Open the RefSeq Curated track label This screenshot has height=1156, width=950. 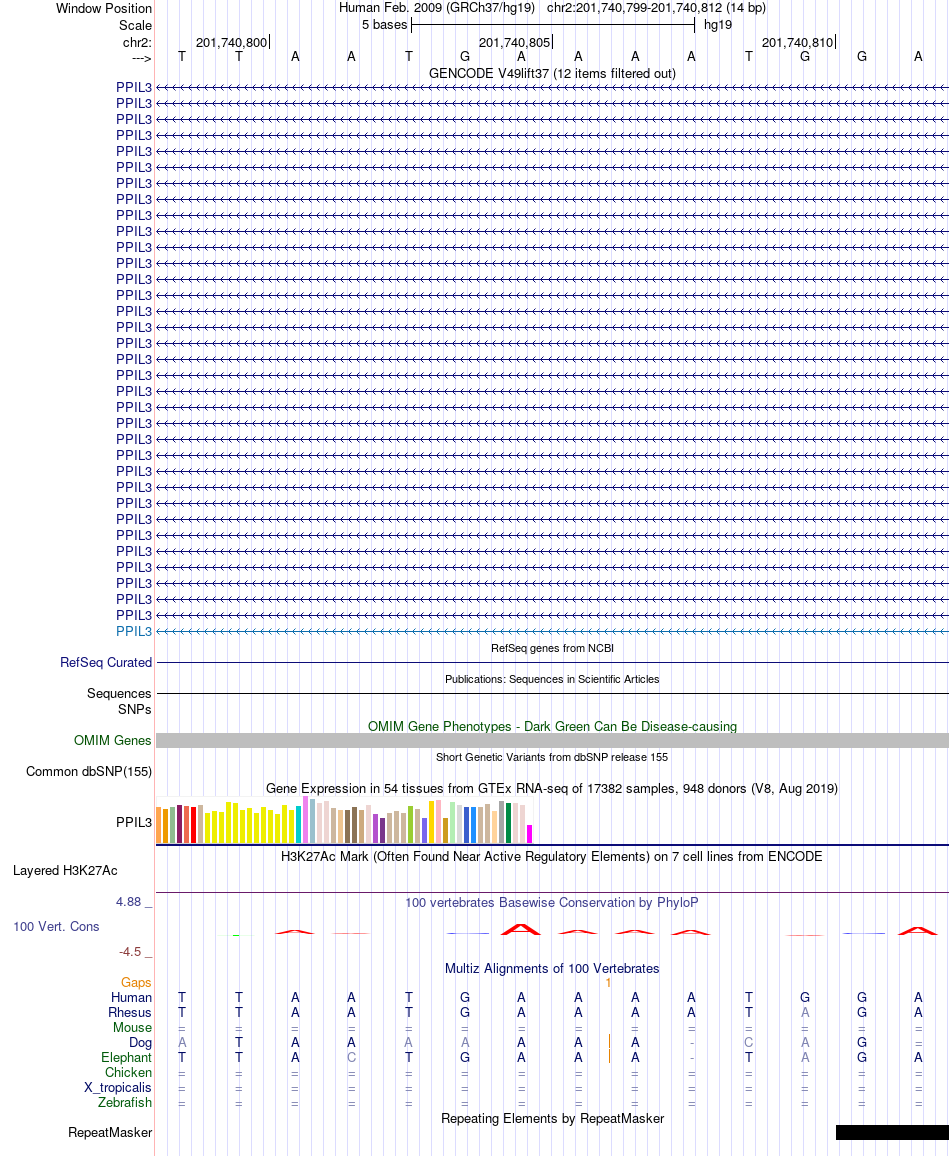(106, 662)
